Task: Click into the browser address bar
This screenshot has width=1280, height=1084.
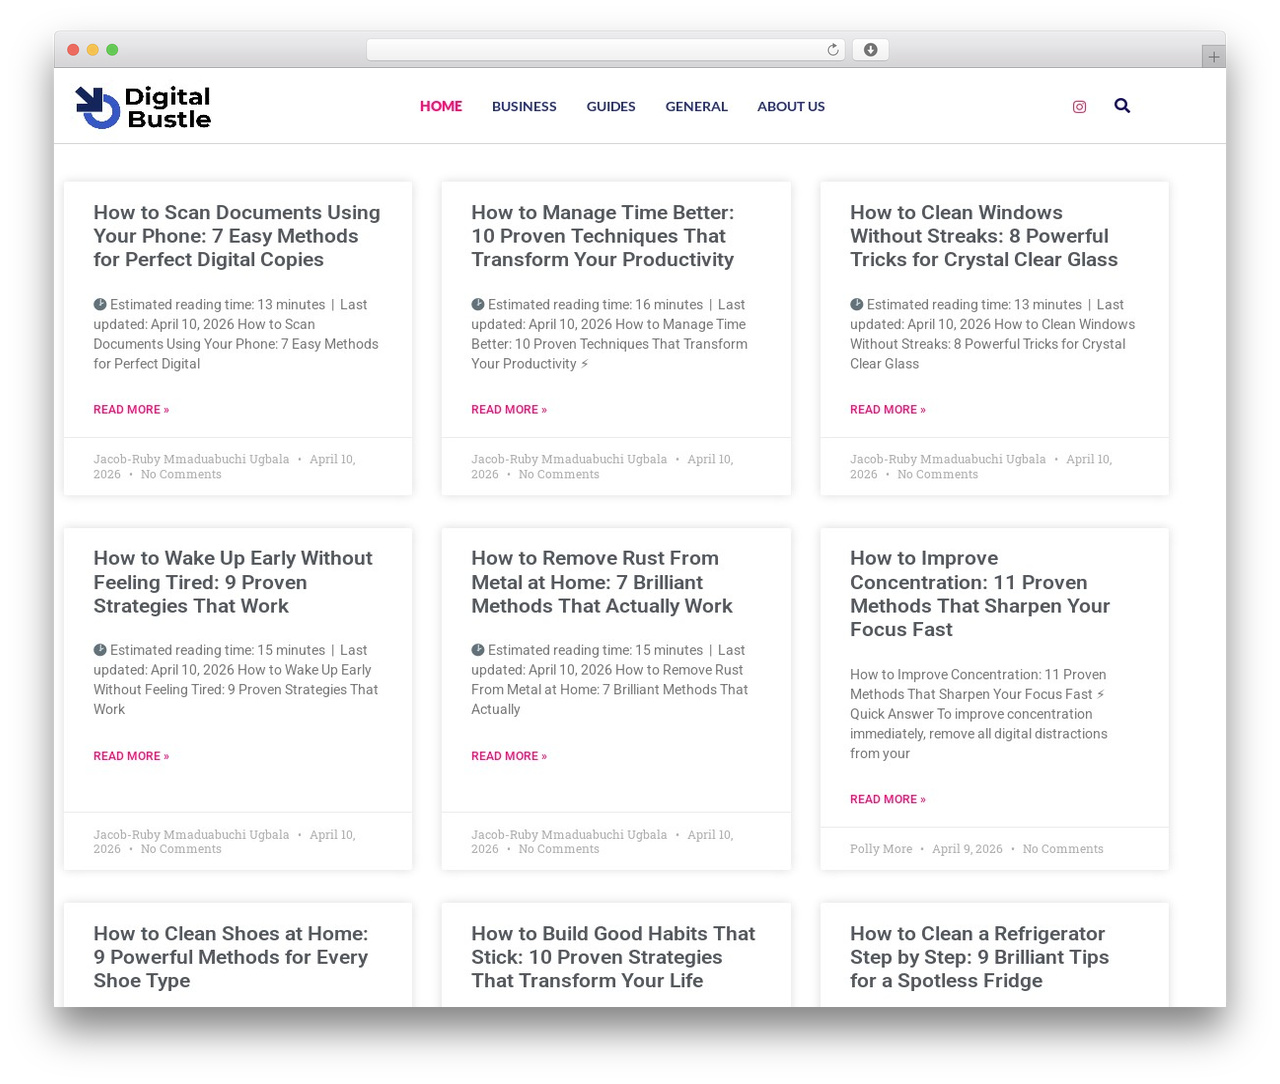Action: pyautogui.click(x=606, y=50)
